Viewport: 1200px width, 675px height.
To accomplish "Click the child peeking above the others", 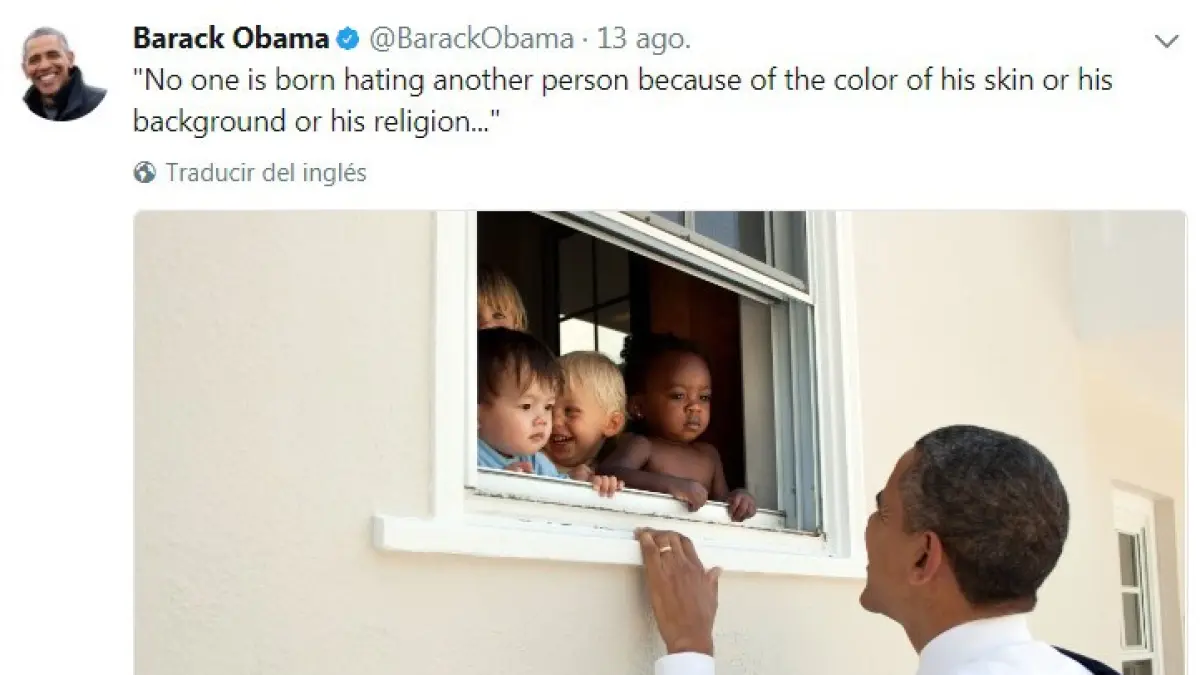I will point(502,298).
